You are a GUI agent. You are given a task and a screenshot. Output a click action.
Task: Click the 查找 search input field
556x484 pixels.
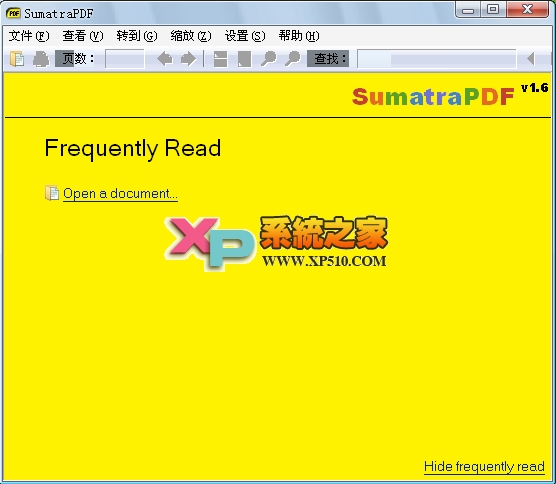tap(436, 59)
